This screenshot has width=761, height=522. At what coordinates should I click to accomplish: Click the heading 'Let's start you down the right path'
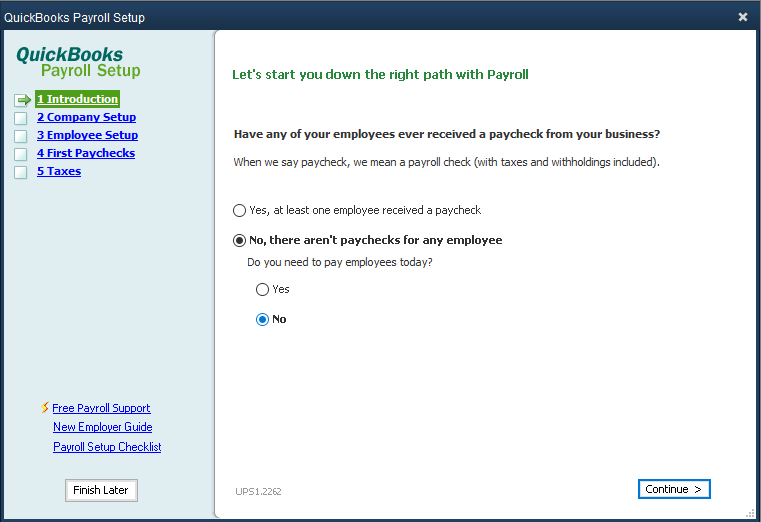[x=380, y=74]
